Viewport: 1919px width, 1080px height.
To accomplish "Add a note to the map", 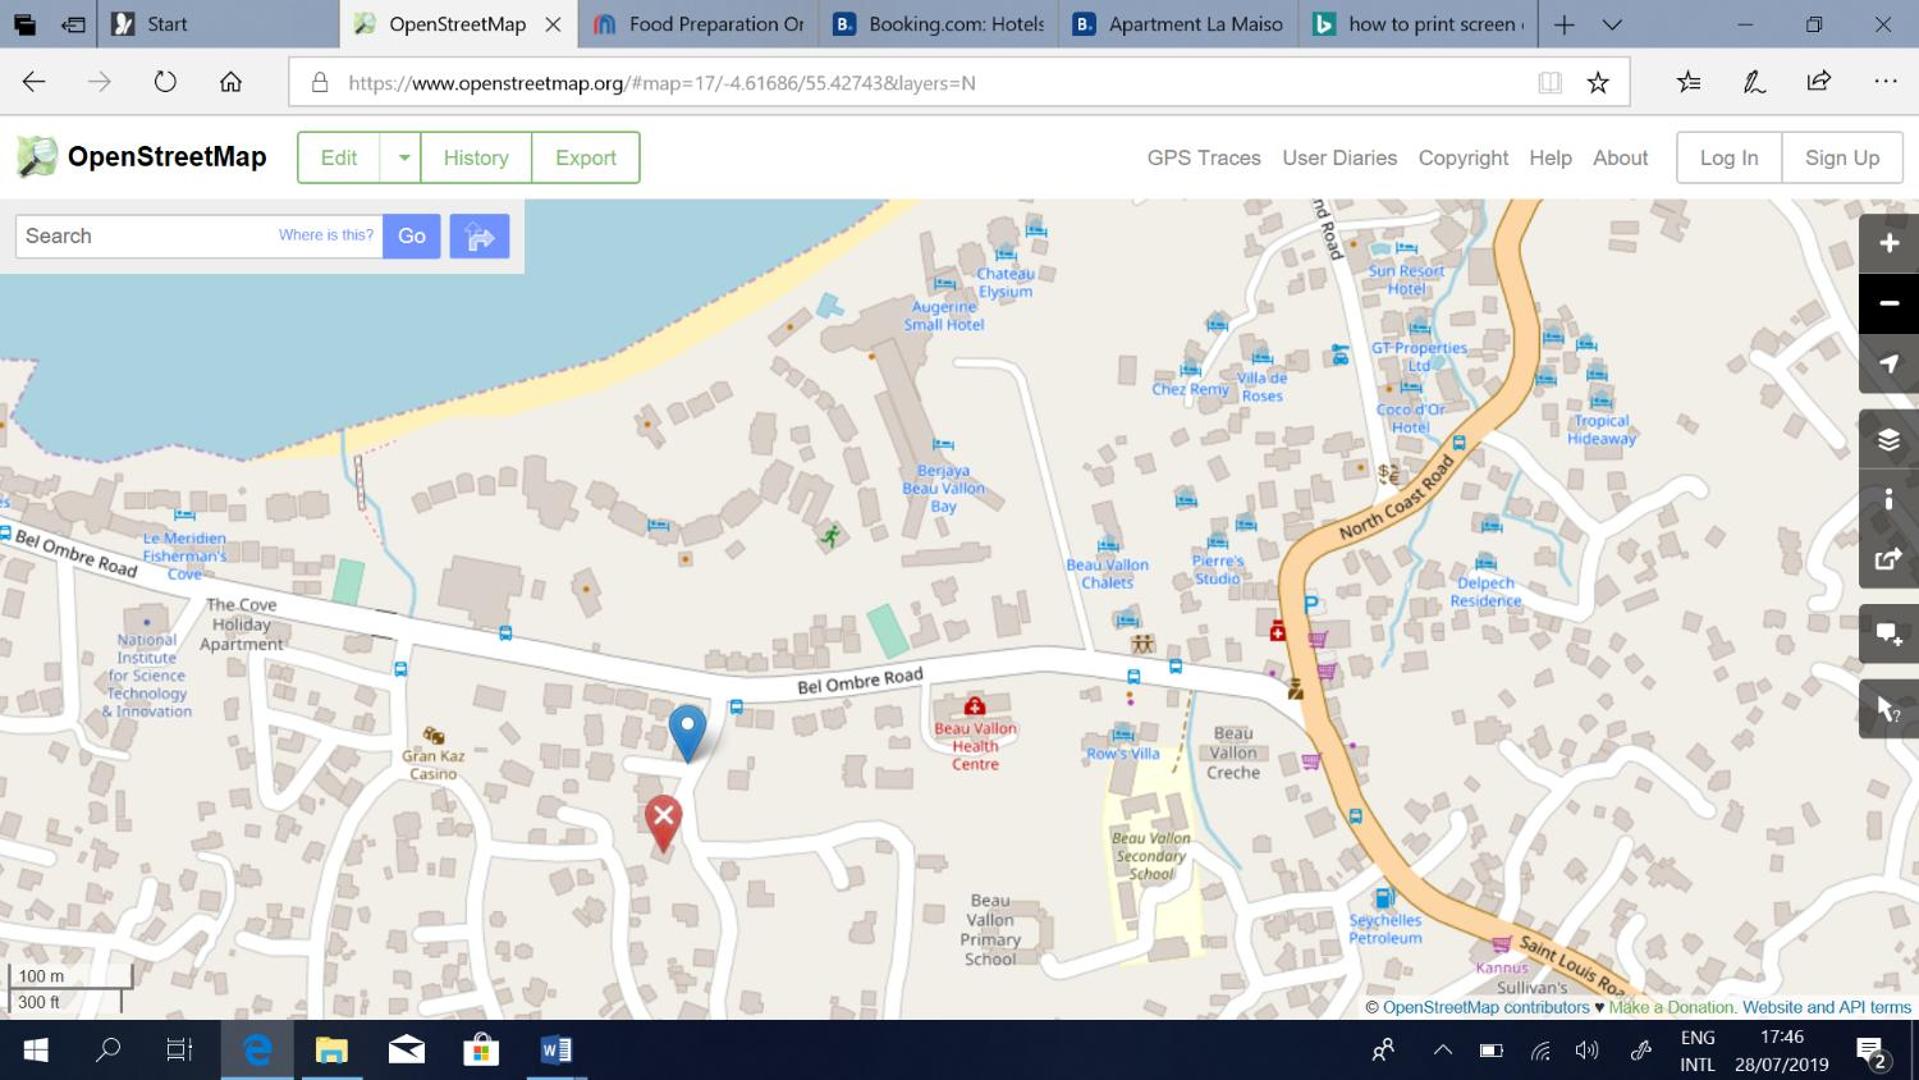I will [1888, 634].
